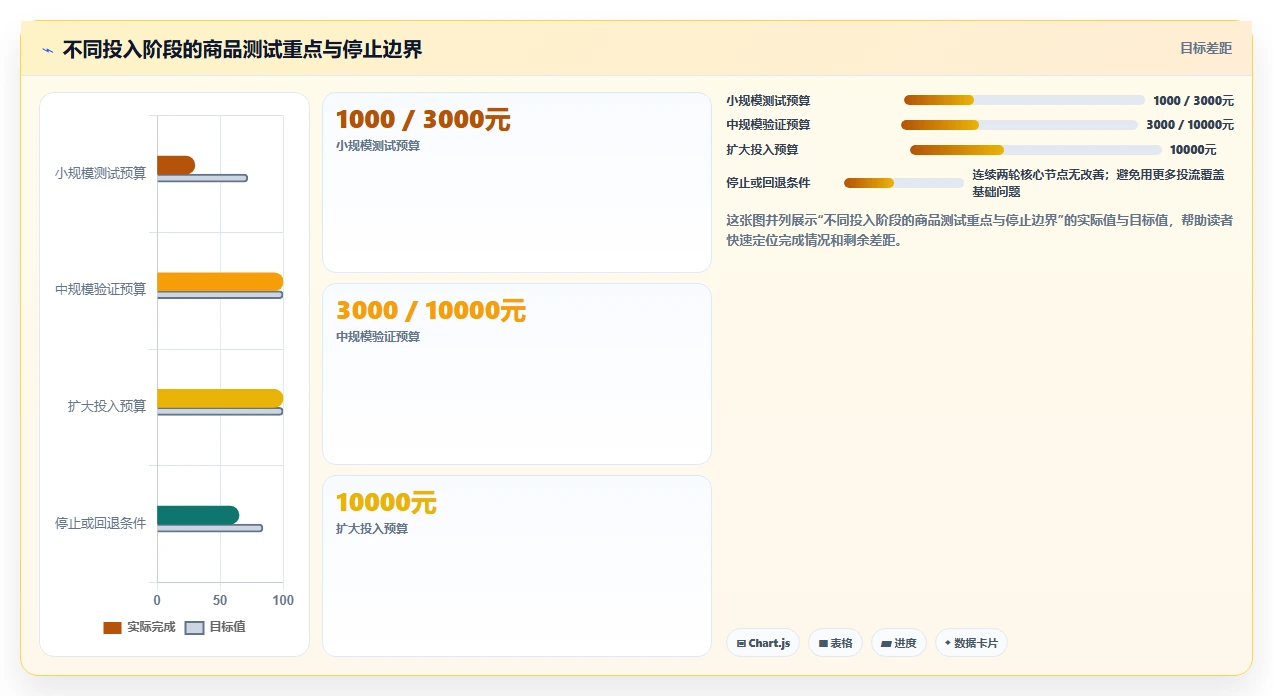Click the progress value 1000 / 3000元
Screen dimensions: 1273x696
(x=1193, y=100)
